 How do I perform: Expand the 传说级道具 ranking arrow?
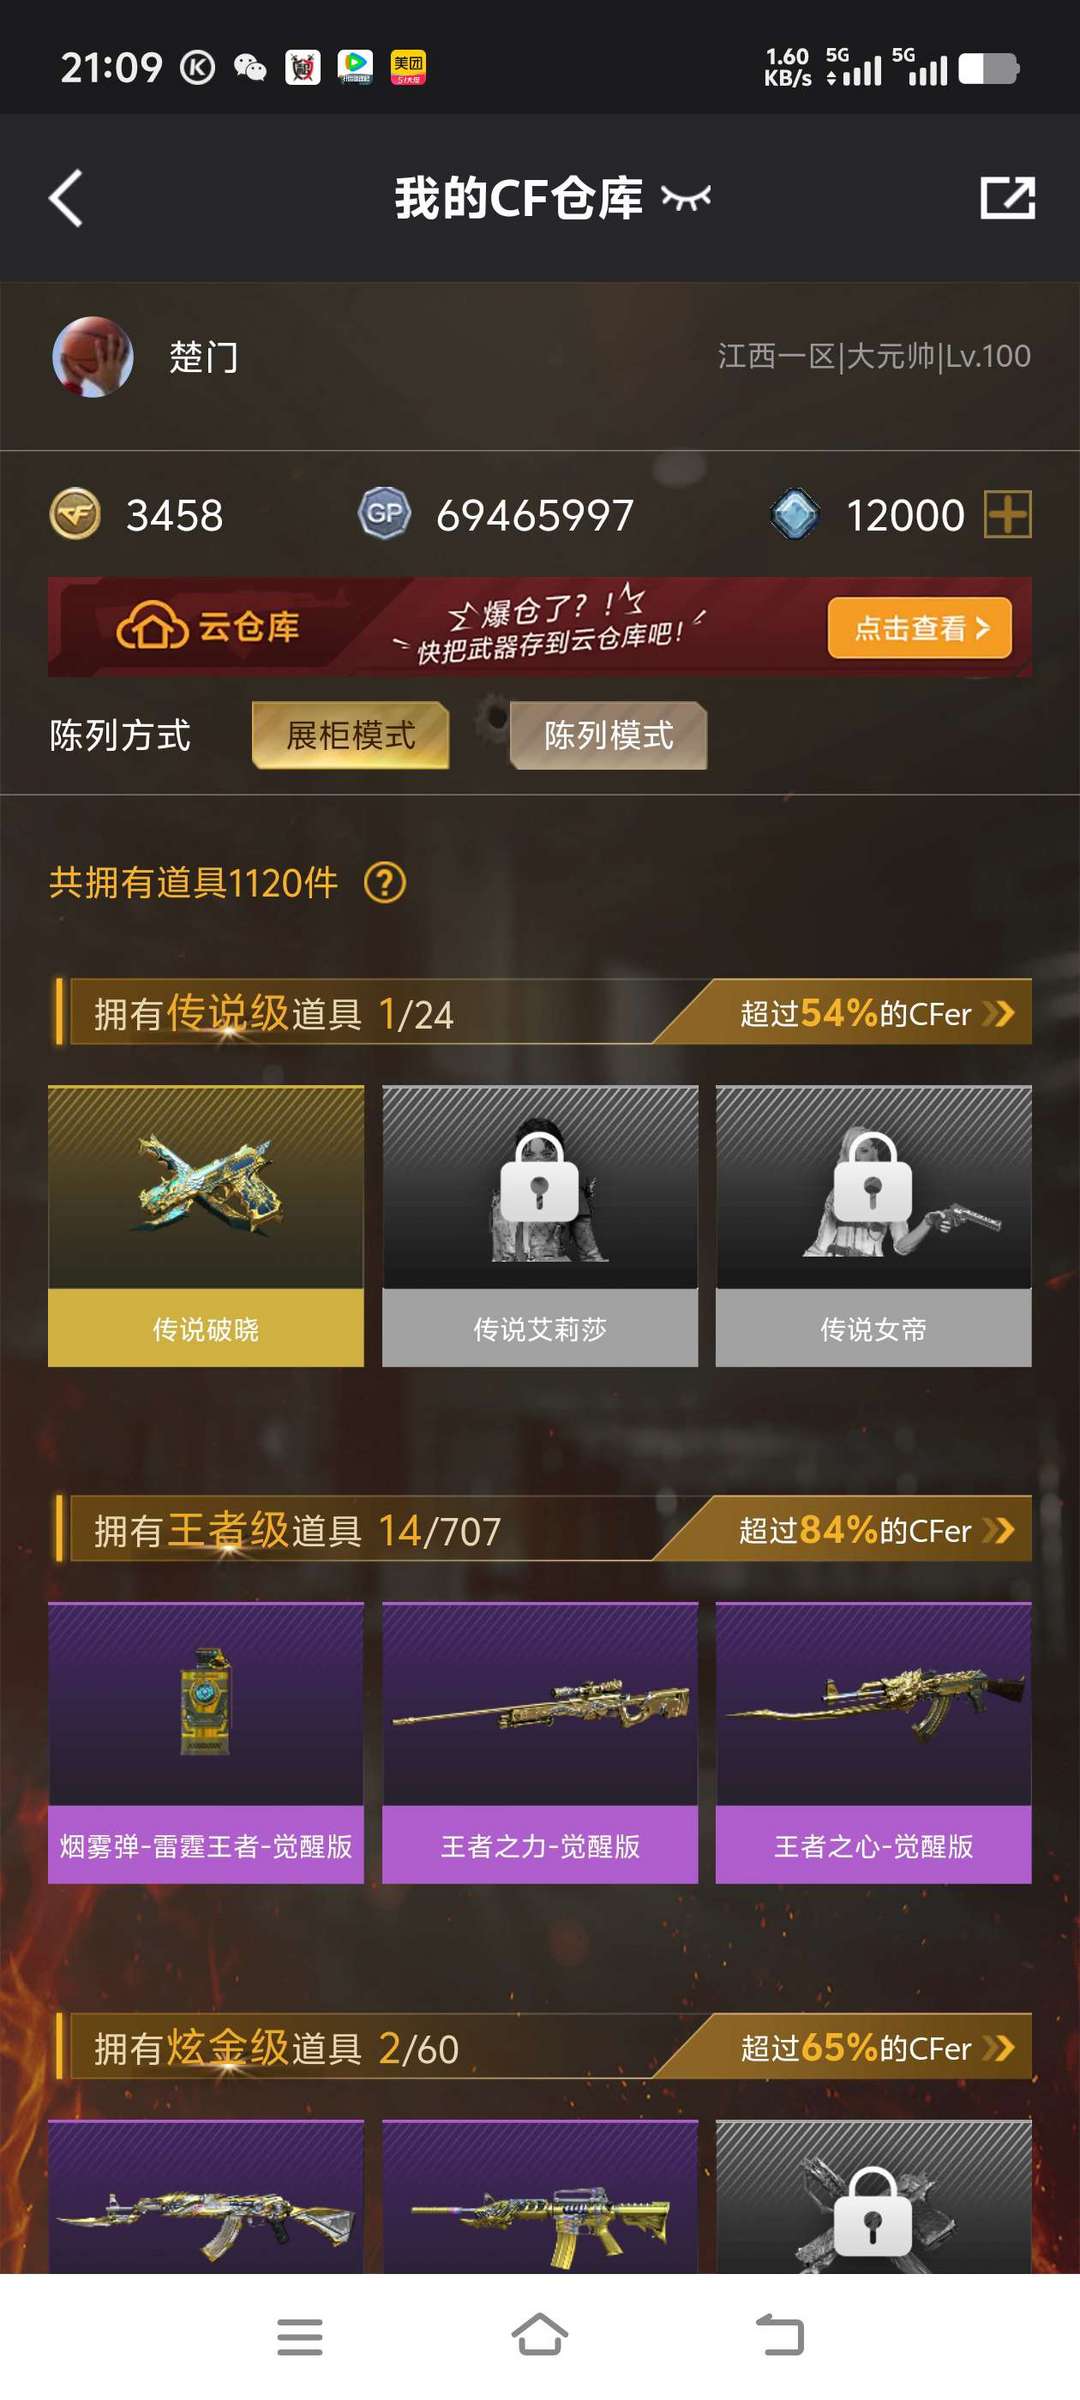pos(998,1013)
